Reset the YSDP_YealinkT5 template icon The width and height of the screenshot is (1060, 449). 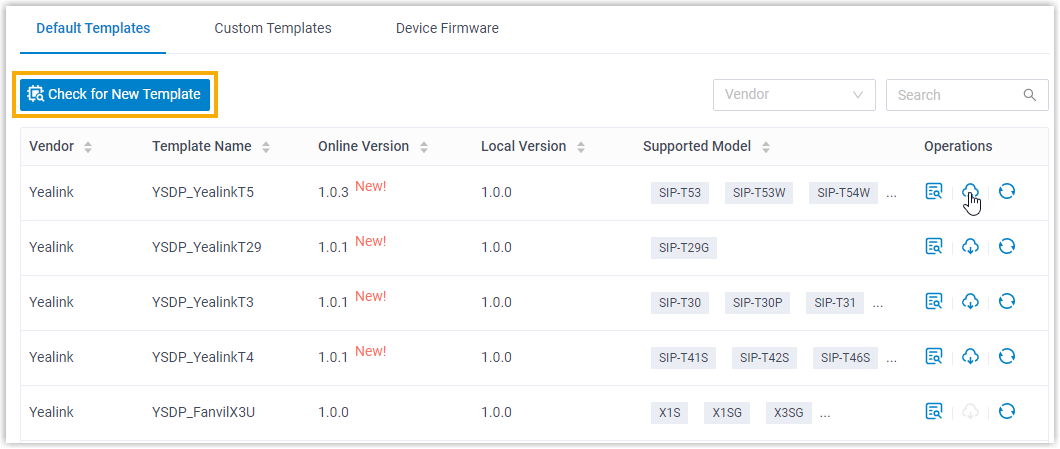tap(1007, 192)
